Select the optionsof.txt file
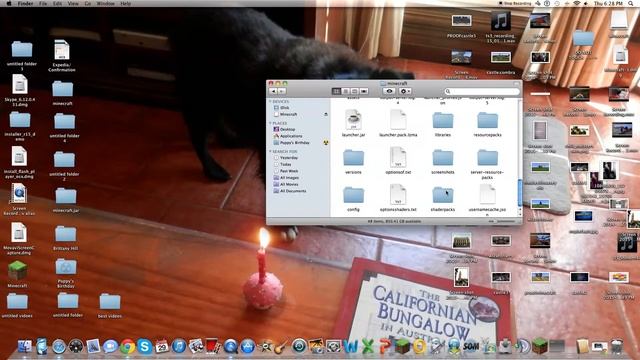 [398, 158]
